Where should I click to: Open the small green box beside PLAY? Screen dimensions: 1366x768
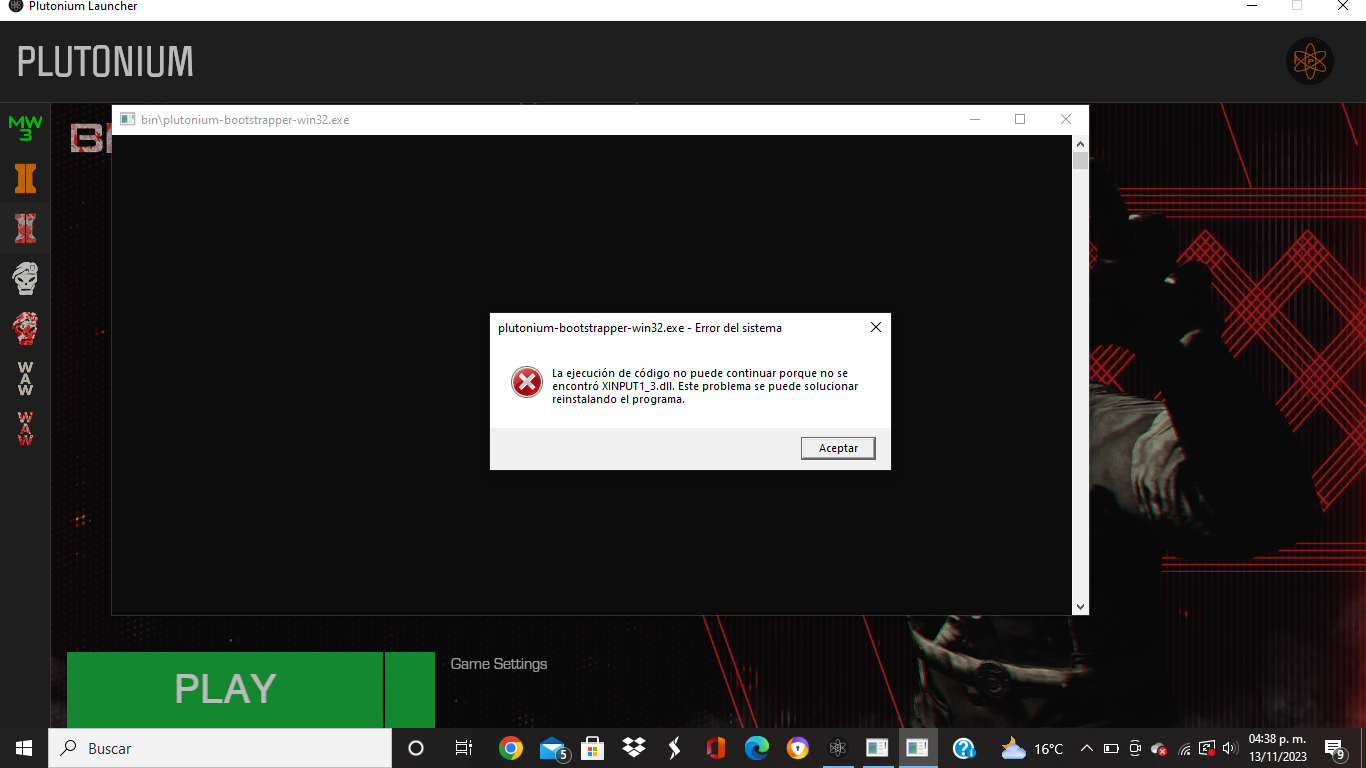(410, 690)
